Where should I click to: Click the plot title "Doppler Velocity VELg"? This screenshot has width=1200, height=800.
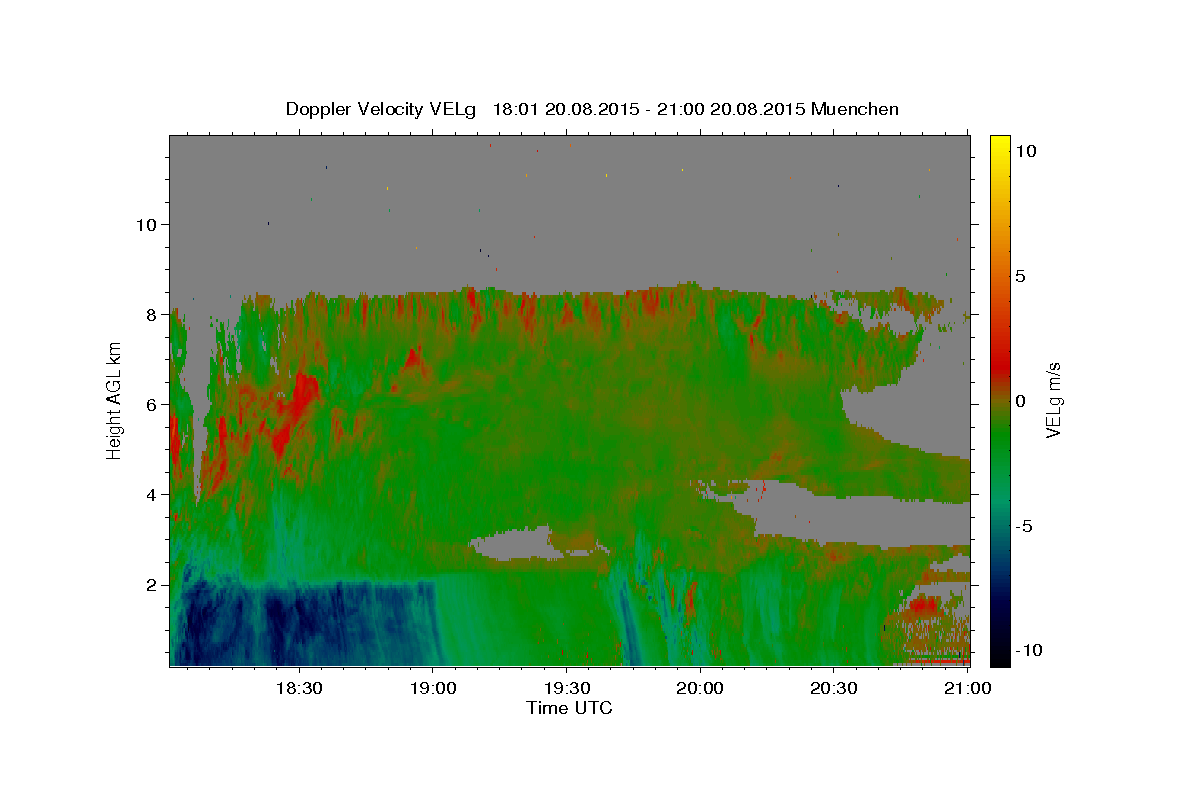[x=382, y=109]
